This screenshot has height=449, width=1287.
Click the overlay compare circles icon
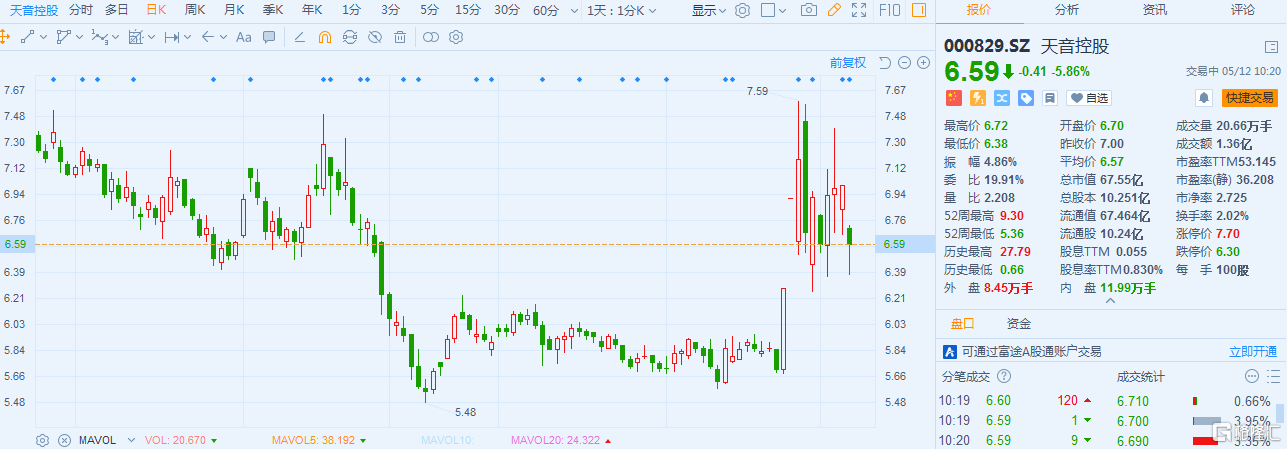(x=431, y=37)
